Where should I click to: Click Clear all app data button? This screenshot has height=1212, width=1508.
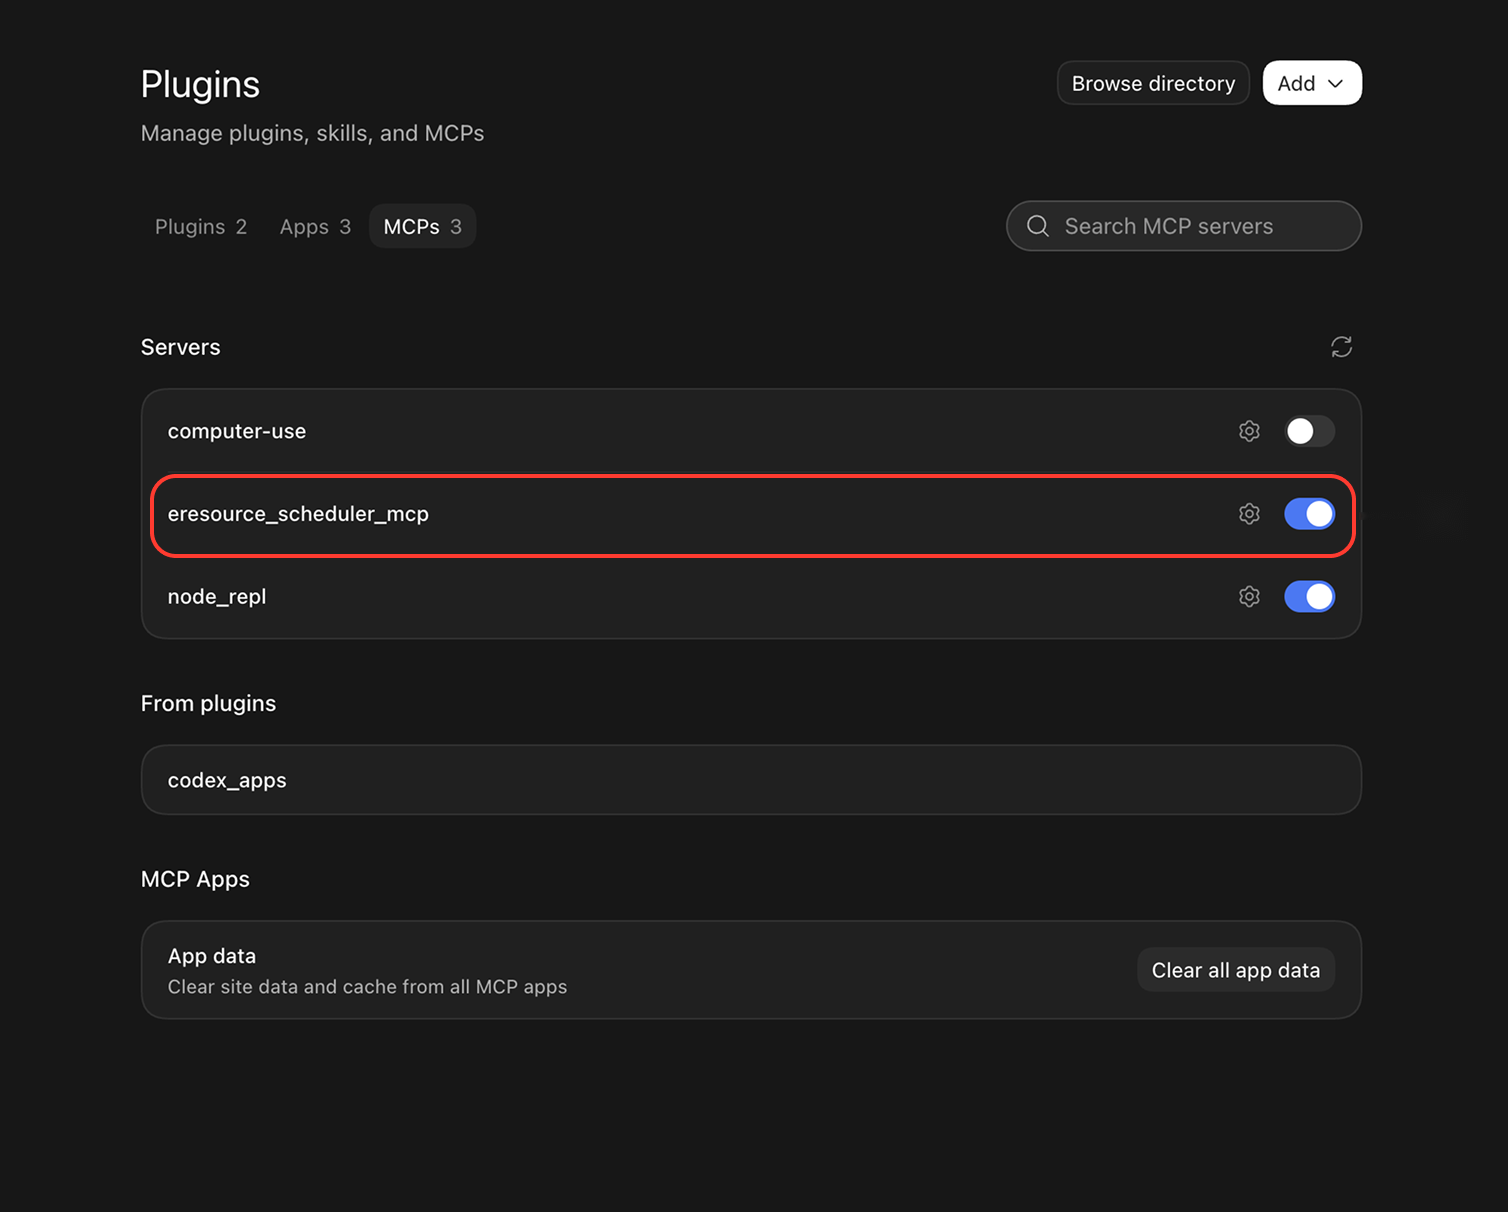pos(1236,970)
